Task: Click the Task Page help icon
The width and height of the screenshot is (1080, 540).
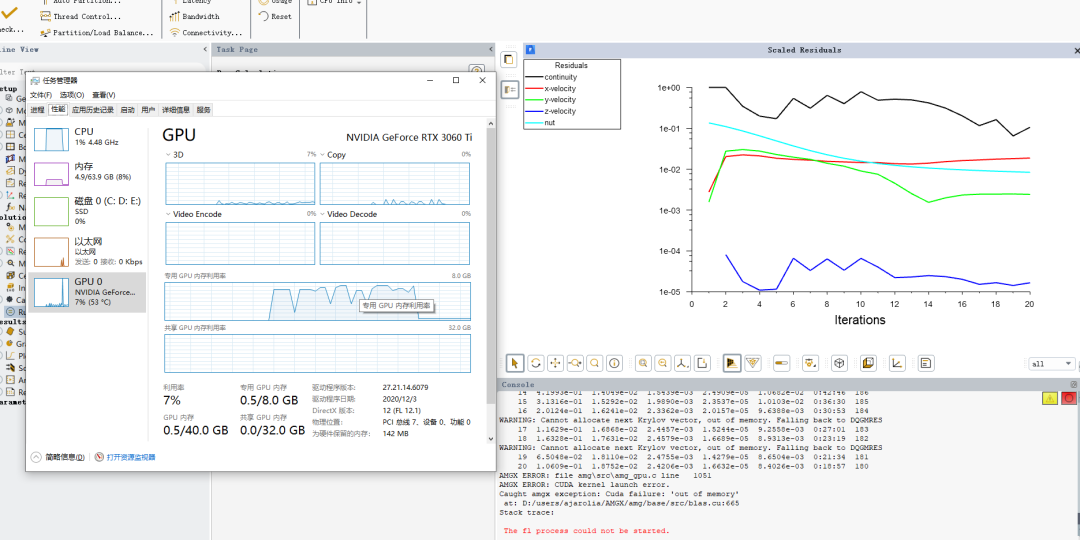Action: click(x=476, y=70)
